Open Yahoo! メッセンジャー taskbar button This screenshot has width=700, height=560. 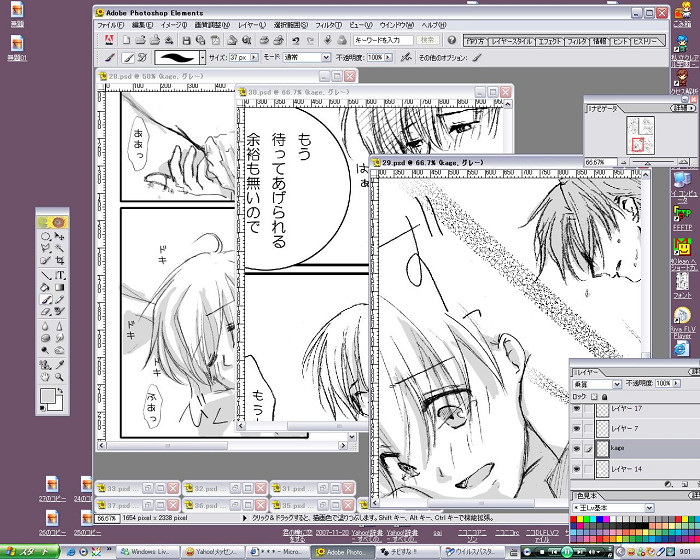[213, 552]
